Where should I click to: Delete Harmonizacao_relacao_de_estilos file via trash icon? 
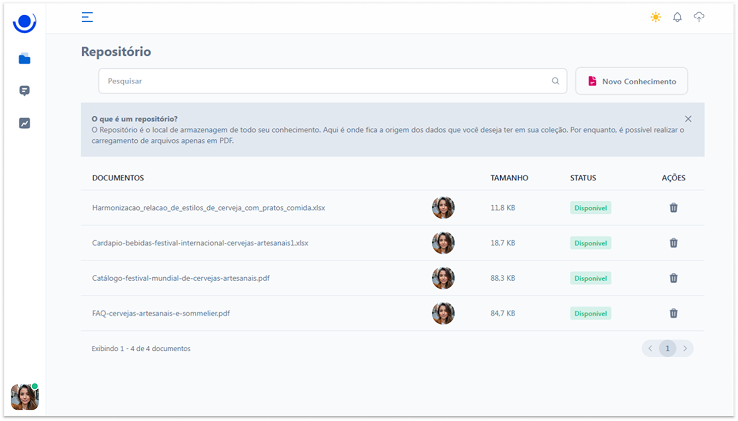tap(673, 208)
